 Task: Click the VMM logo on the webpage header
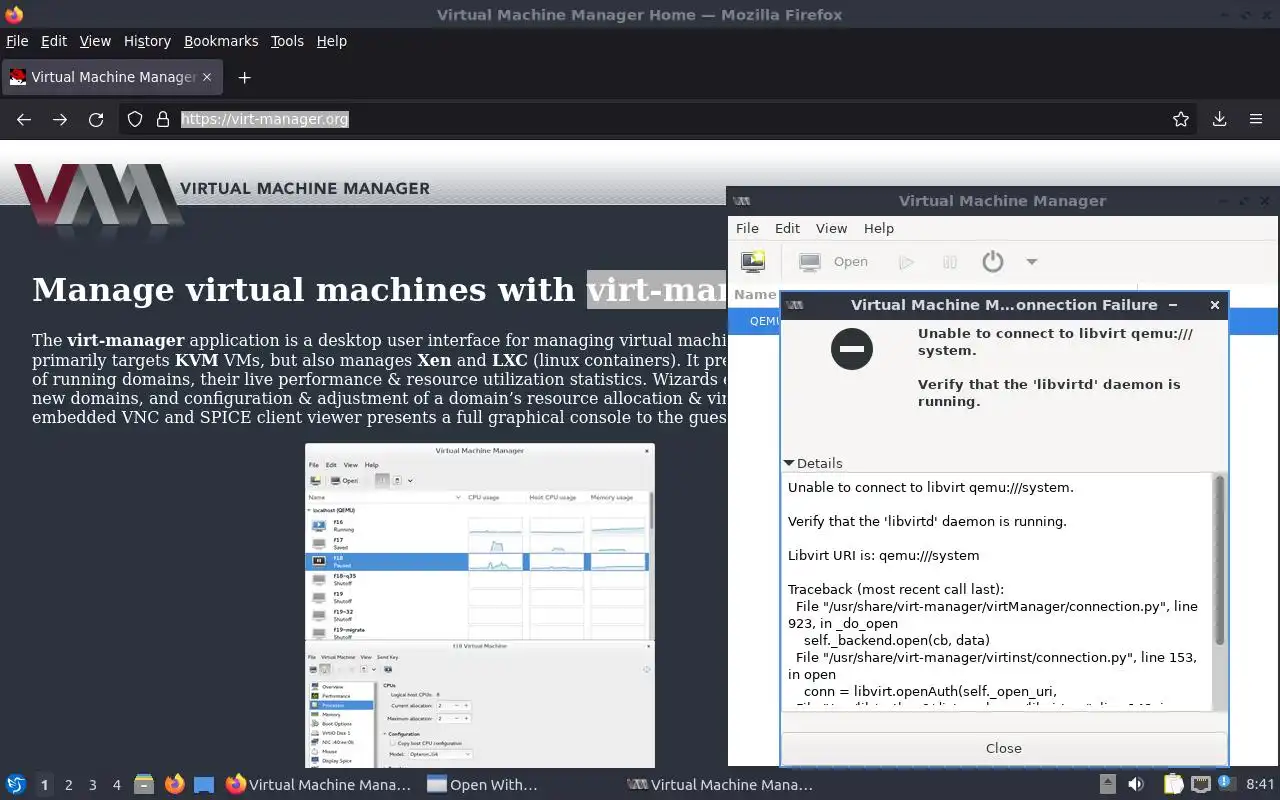98,195
